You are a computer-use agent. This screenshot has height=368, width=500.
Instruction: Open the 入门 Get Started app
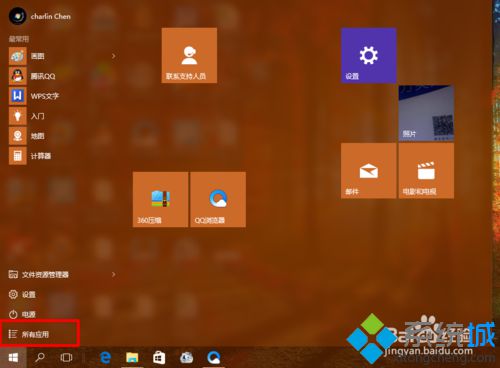pos(62,116)
